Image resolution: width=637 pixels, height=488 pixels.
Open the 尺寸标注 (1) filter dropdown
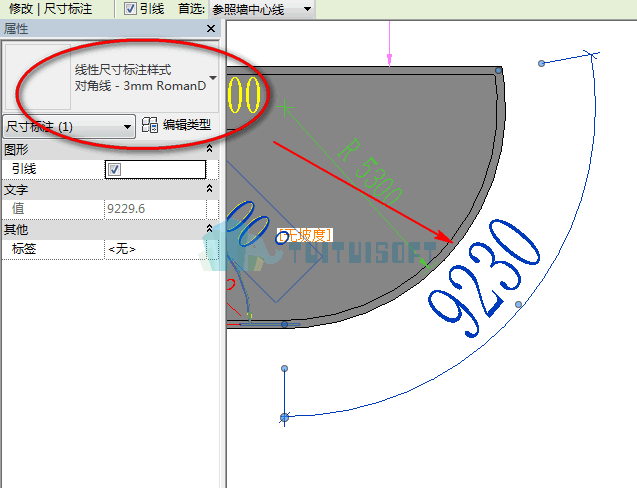[69, 127]
